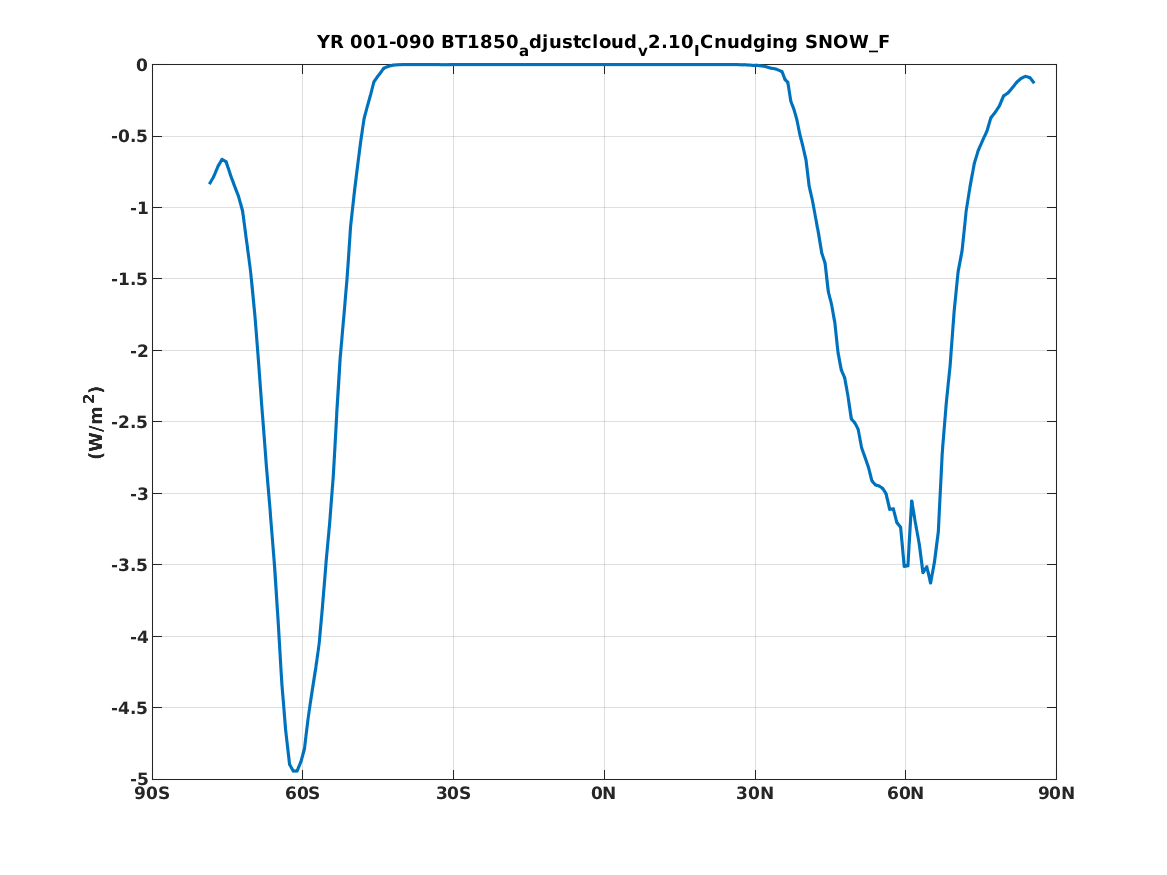Click the -4 y-axis tick label
Image resolution: width=1167 pixels, height=875 pixels.
point(139,637)
